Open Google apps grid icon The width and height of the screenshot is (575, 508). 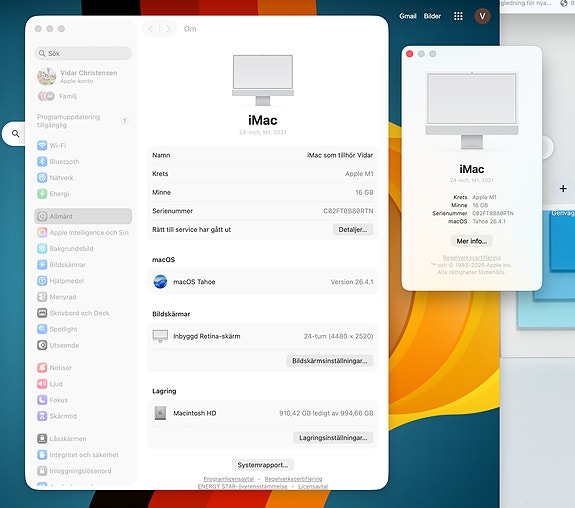coord(458,16)
